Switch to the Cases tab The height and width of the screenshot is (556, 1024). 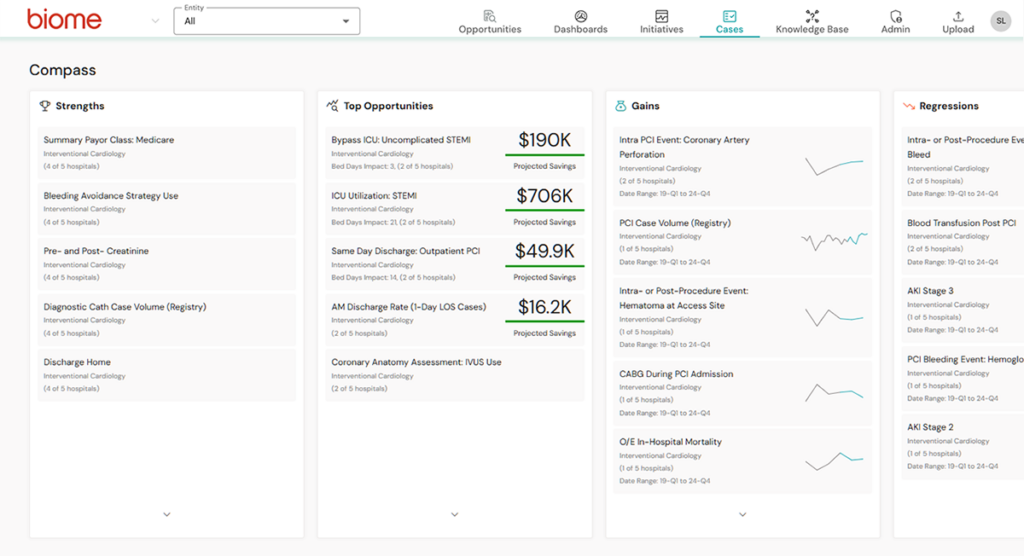click(x=729, y=21)
